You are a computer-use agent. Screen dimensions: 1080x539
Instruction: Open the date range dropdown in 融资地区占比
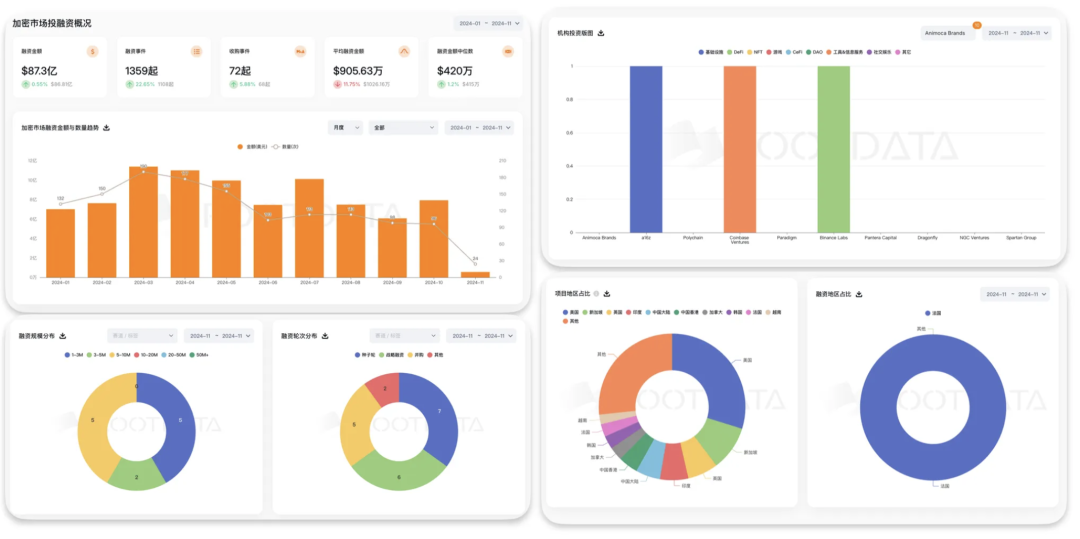[1015, 294]
